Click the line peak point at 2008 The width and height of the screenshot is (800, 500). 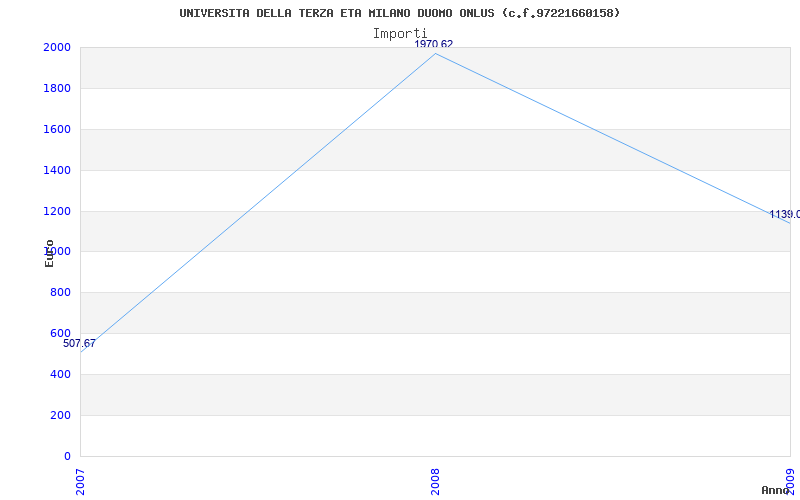435,53
